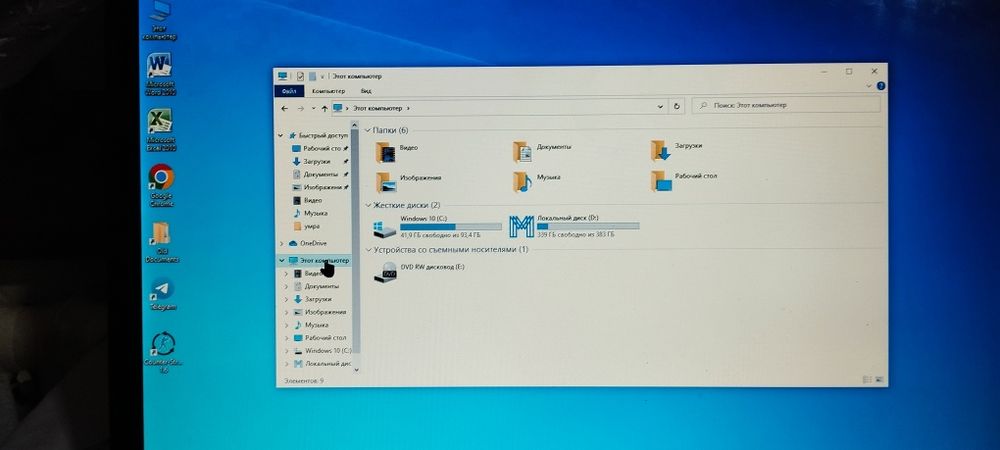Select the Windows 10 (C:) drive icon

pos(385,229)
